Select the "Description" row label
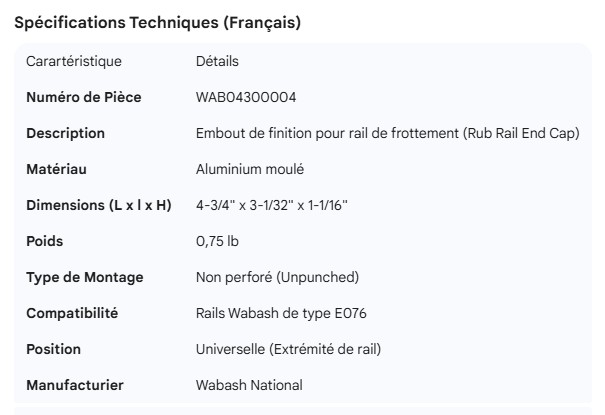The image size is (605, 415). pos(65,133)
